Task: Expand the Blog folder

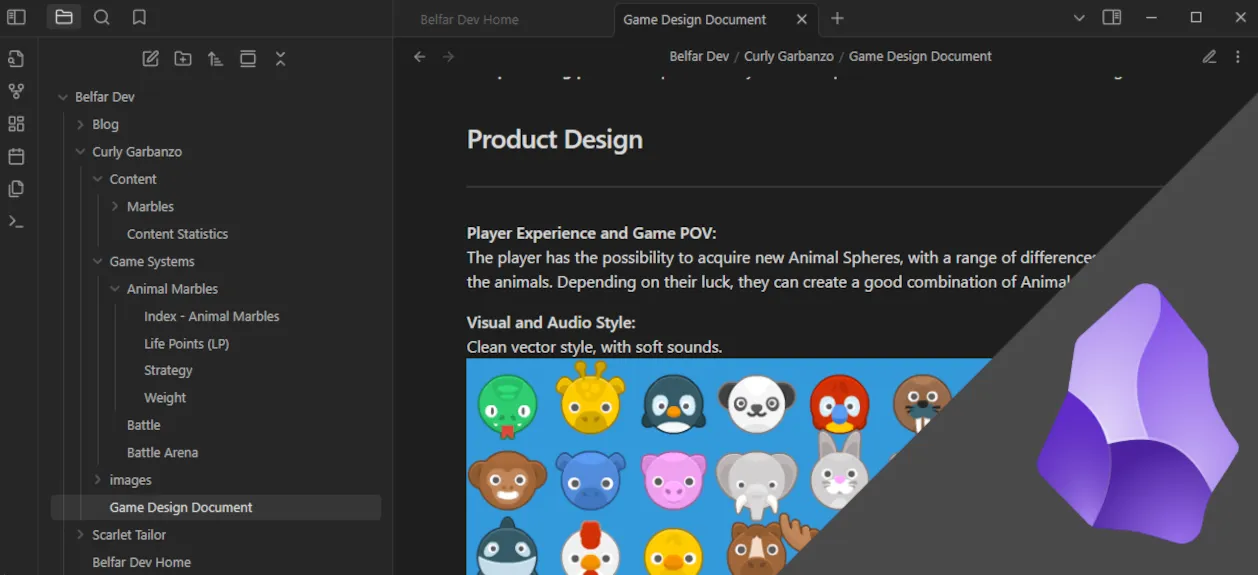Action: click(x=81, y=125)
